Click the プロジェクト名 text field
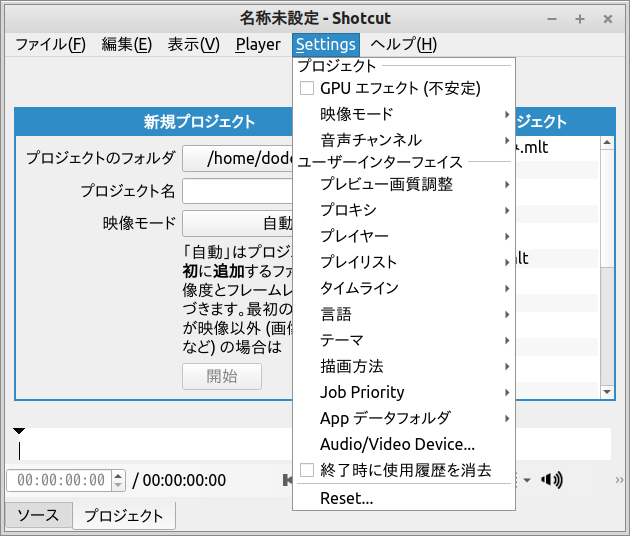Image resolution: width=630 pixels, height=536 pixels. pyautogui.click(x=238, y=190)
